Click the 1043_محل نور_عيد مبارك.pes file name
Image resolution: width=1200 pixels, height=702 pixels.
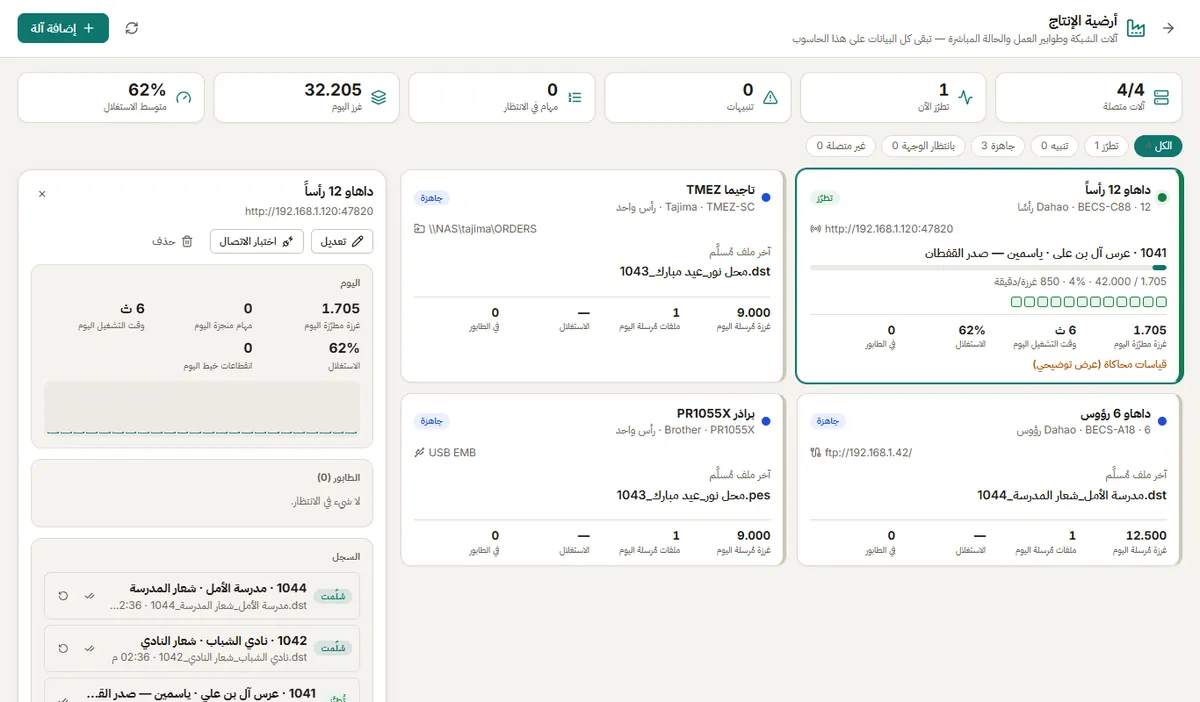[694, 495]
